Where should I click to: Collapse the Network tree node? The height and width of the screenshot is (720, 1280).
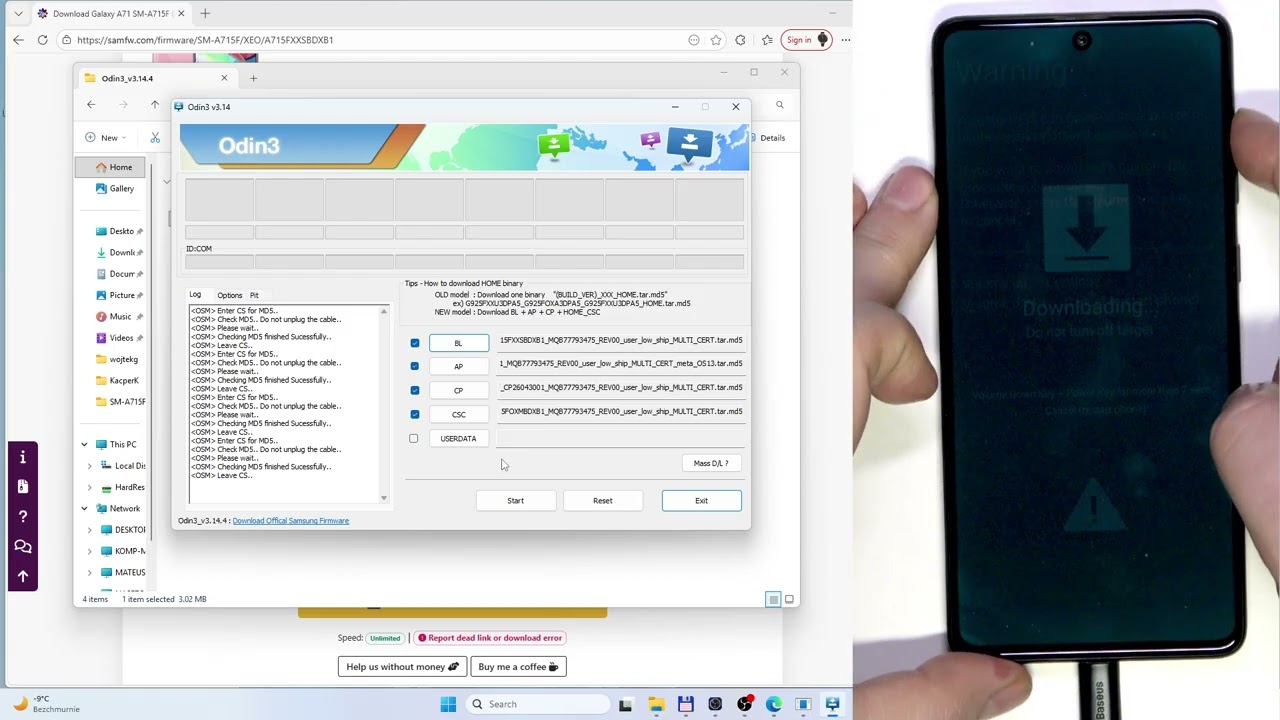84,509
